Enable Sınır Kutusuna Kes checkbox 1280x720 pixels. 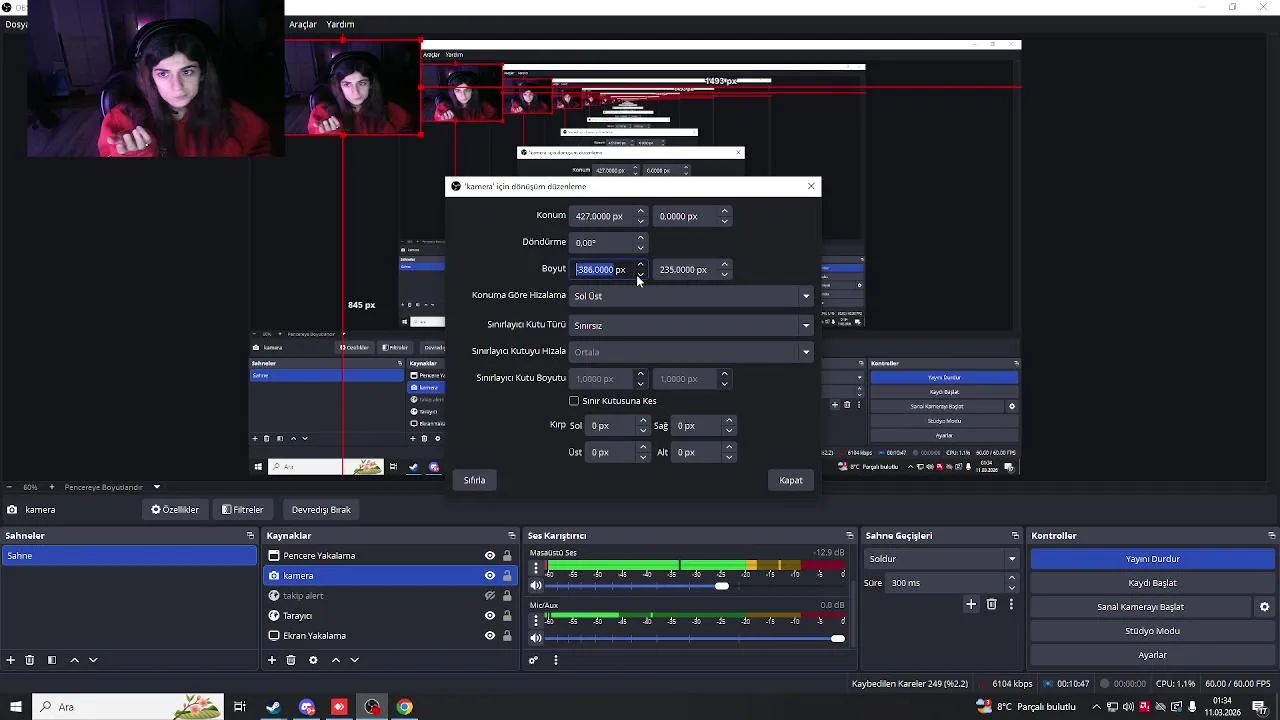(x=574, y=401)
